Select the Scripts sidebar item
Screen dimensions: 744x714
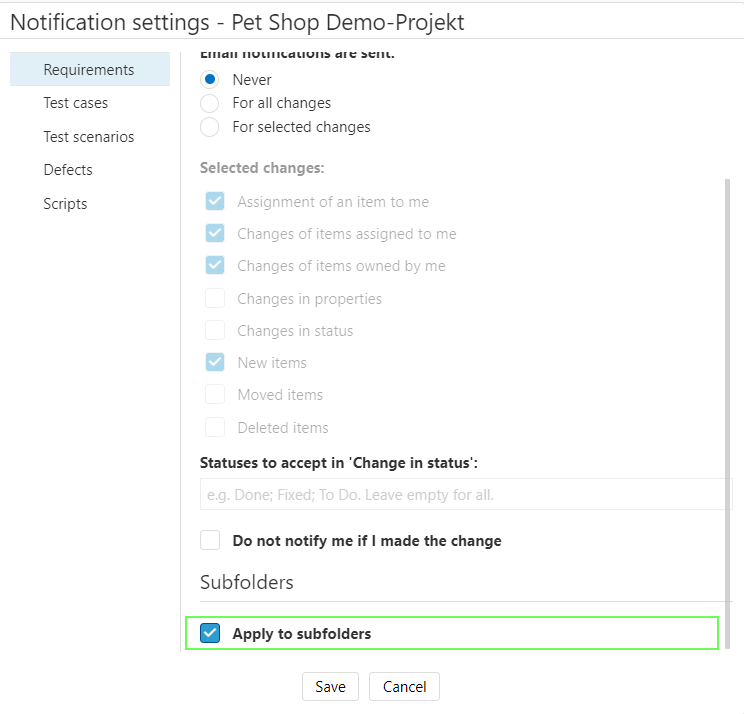pos(65,204)
